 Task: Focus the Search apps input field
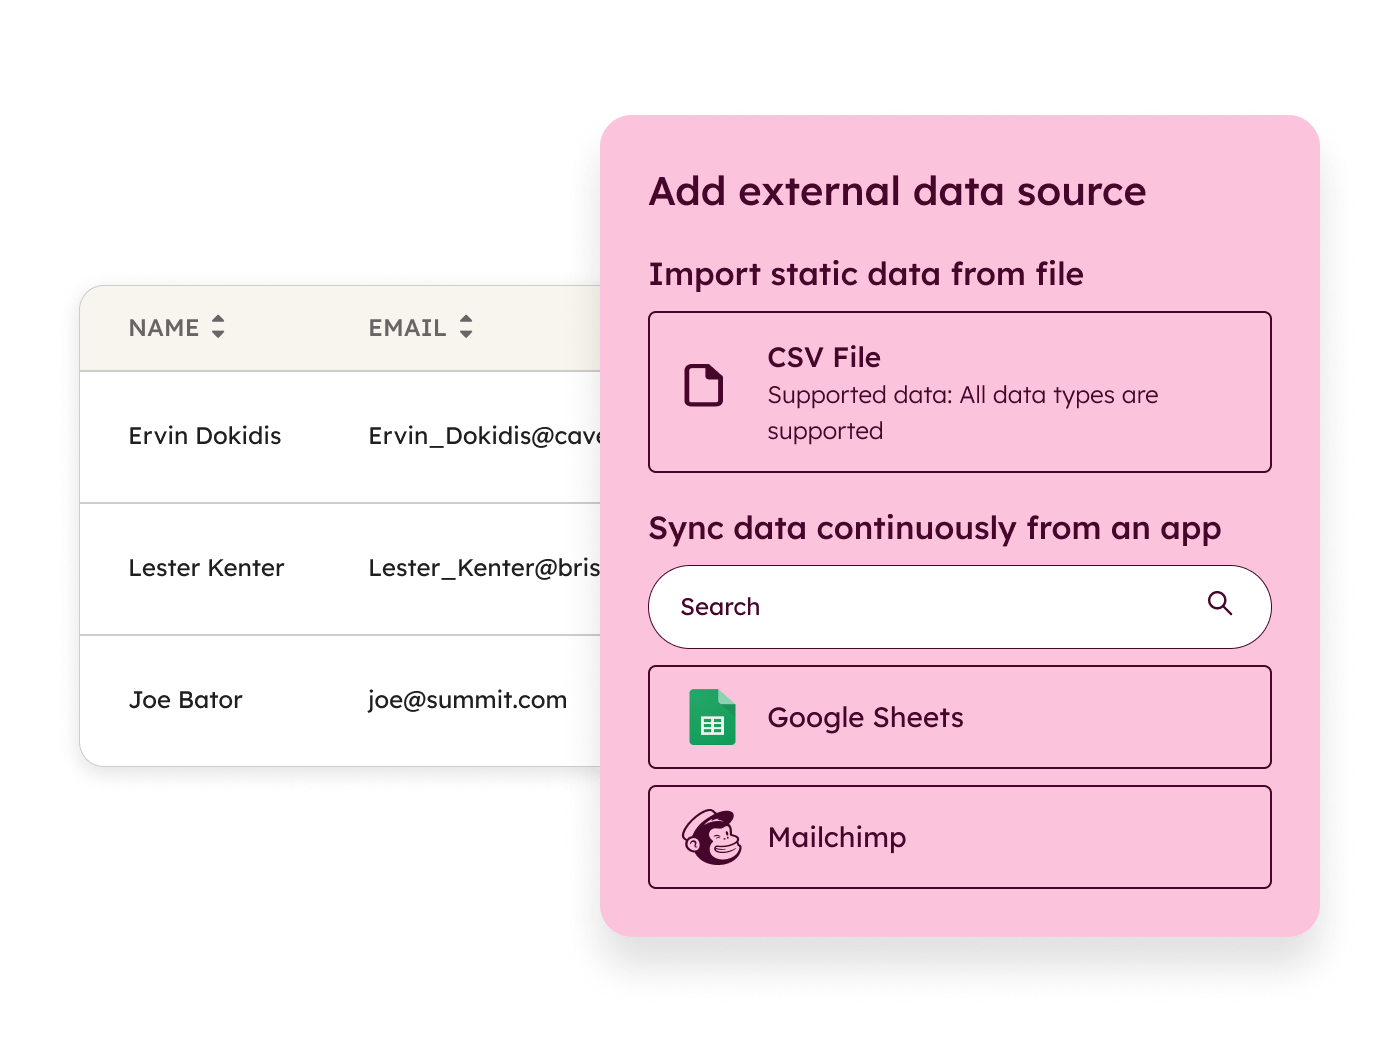[930, 607]
